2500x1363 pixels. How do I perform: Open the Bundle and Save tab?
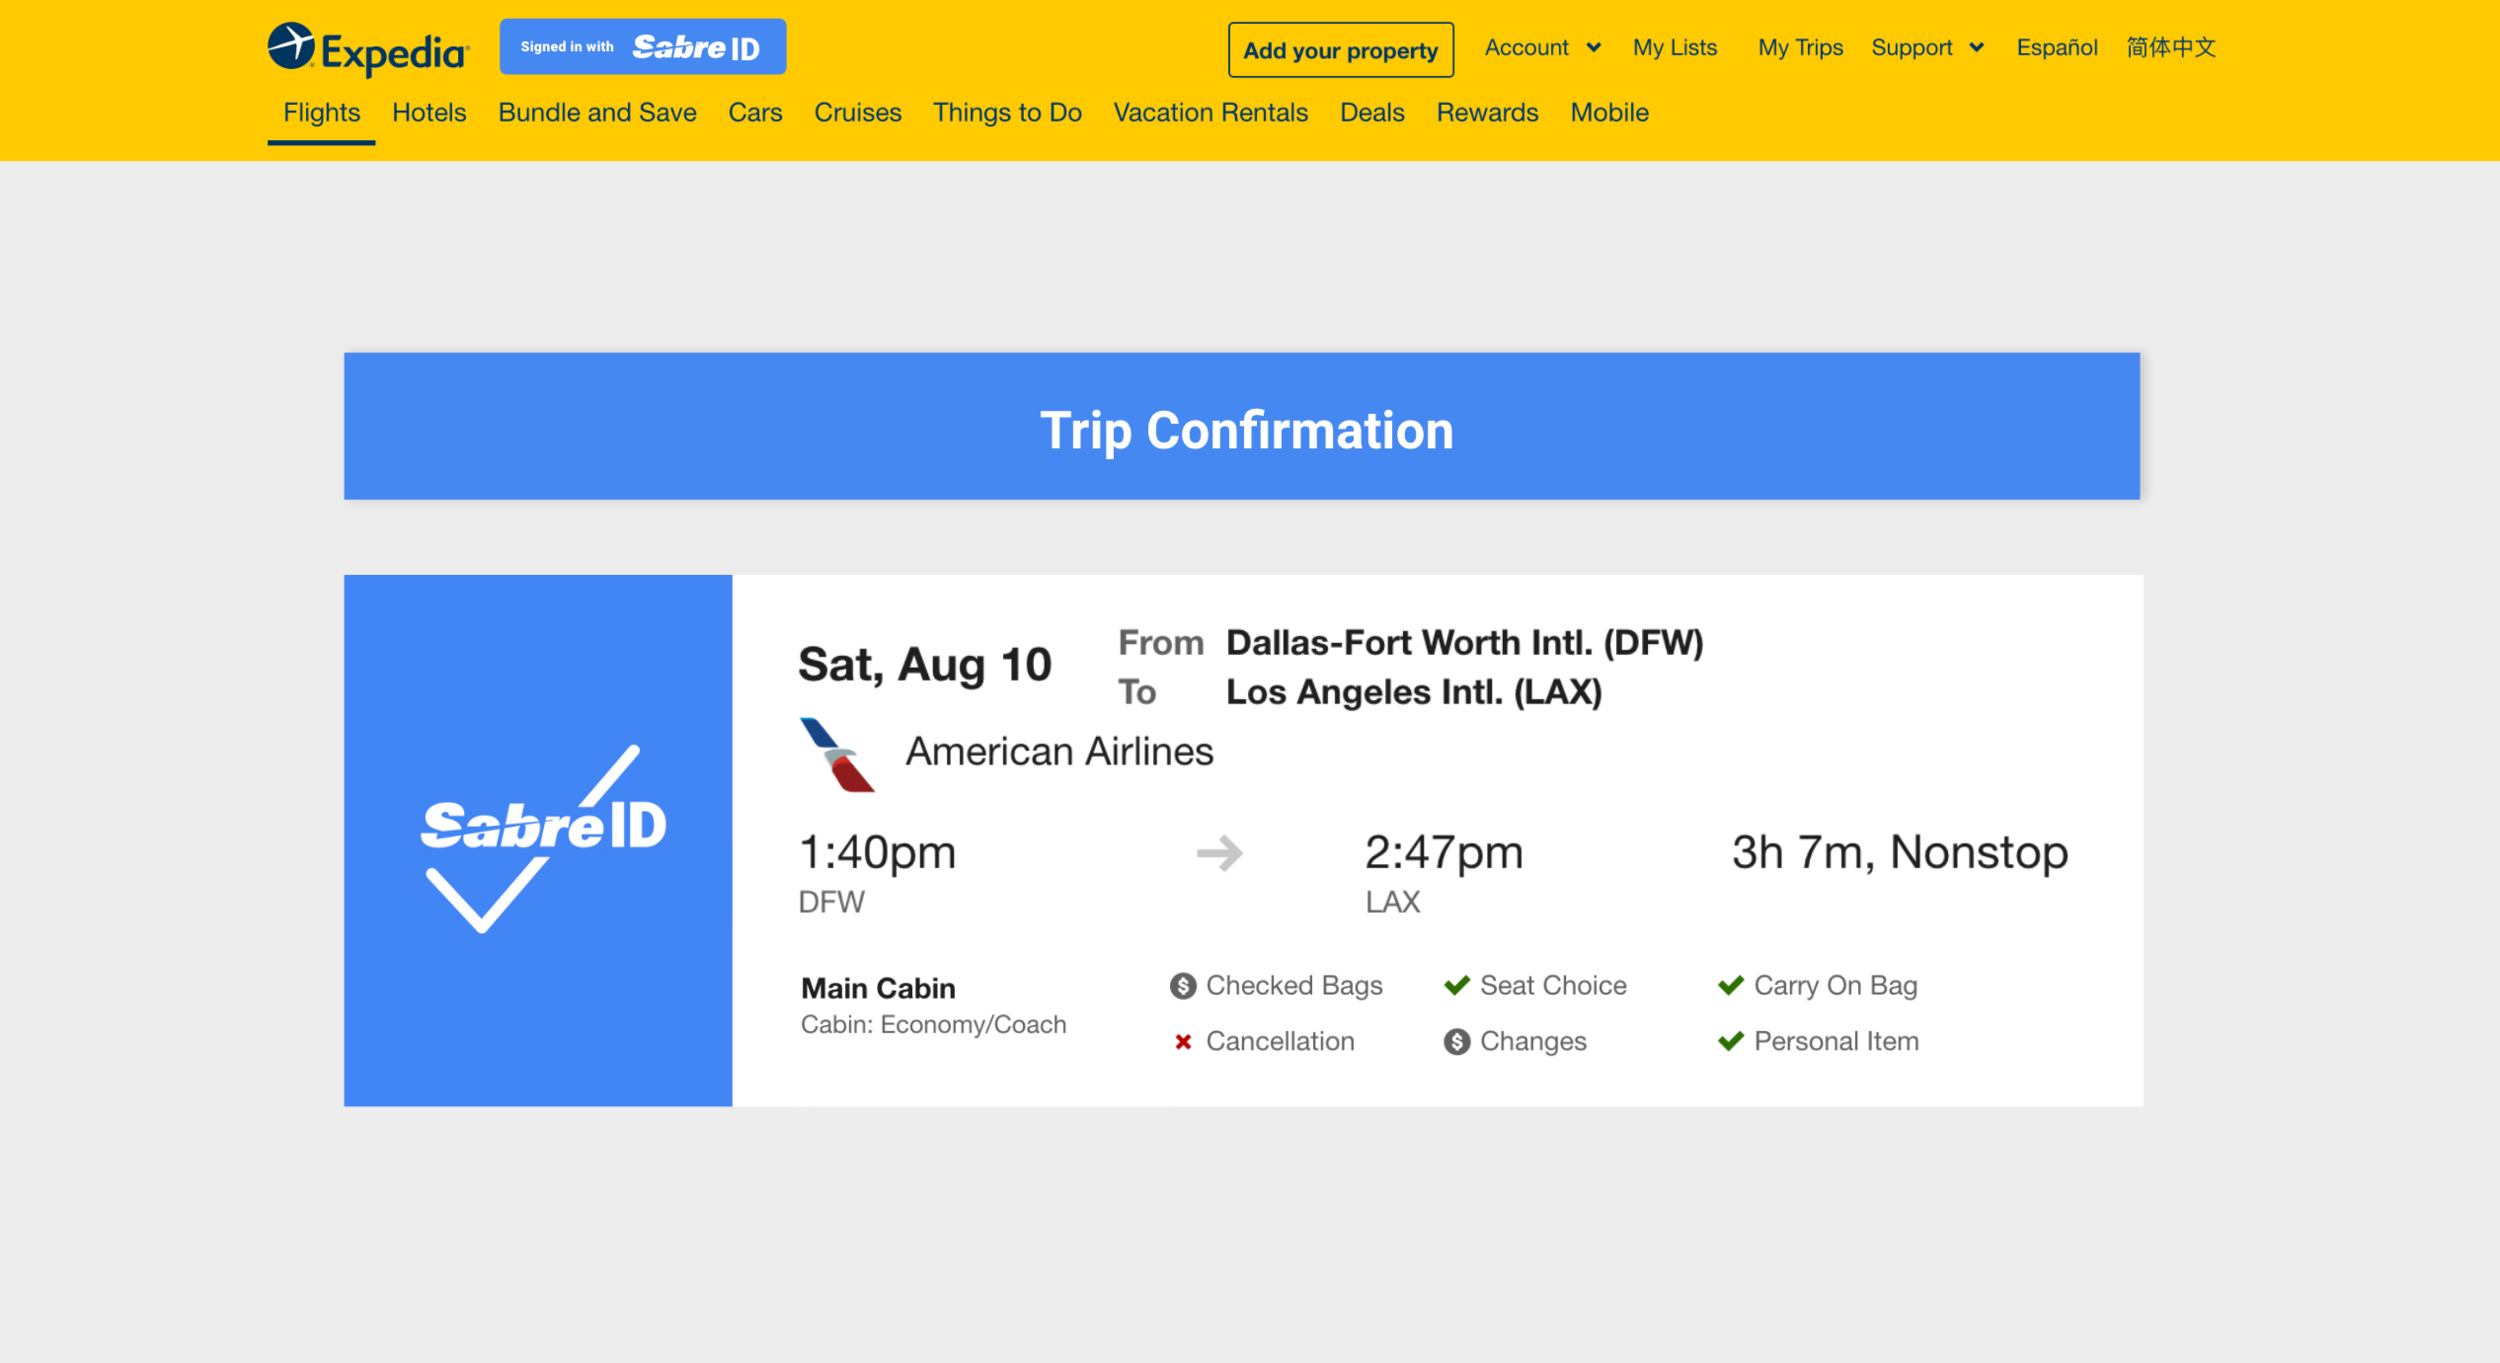tap(597, 113)
